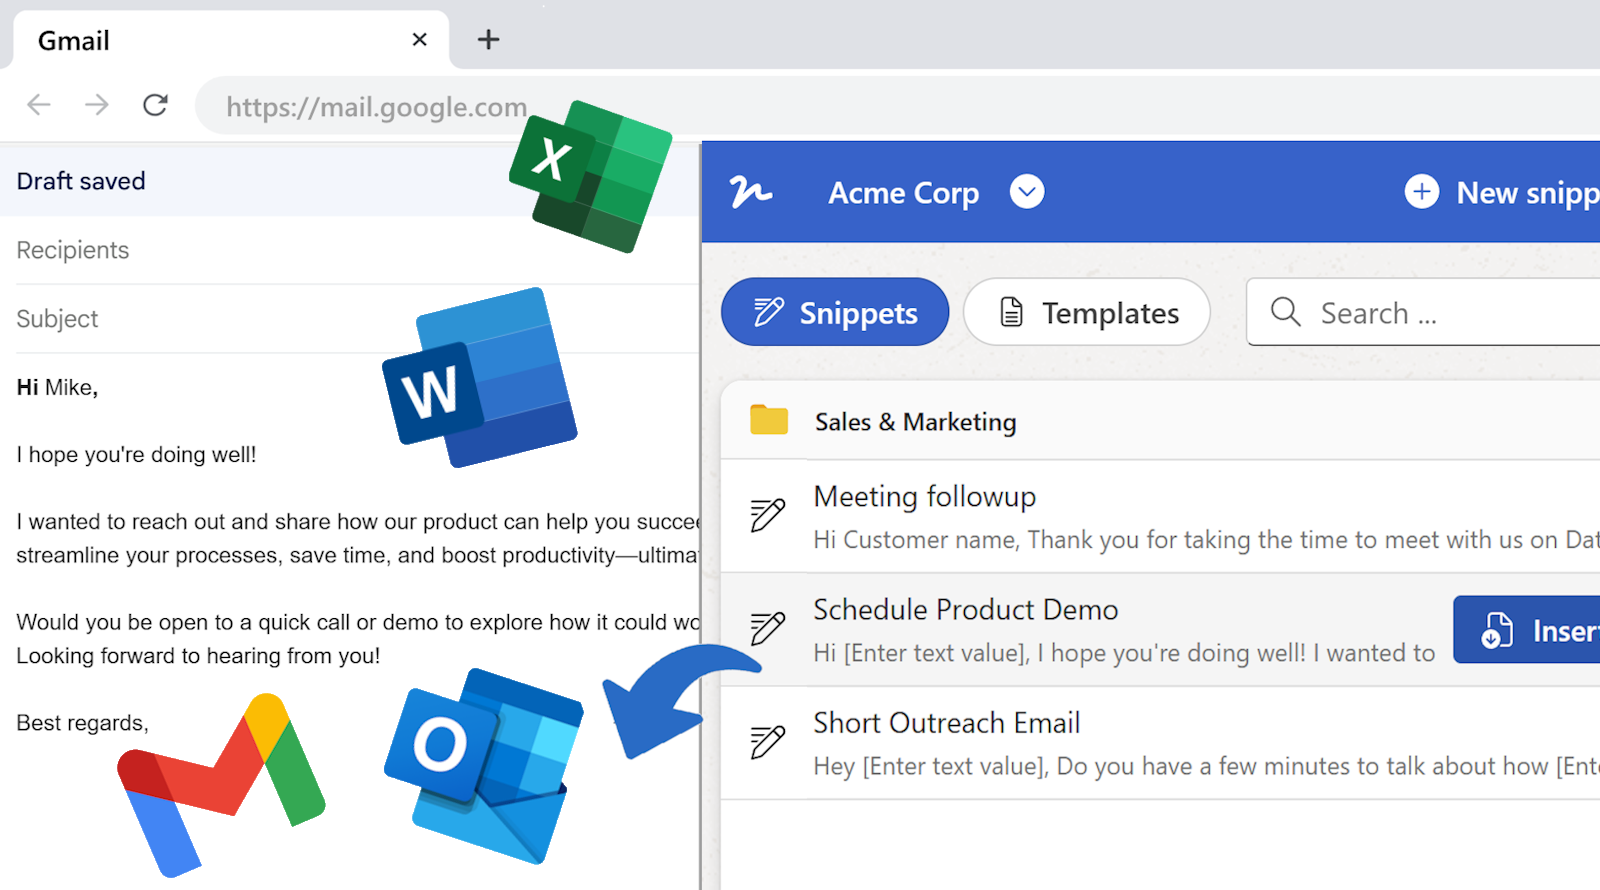Click the 'Best regards,' line
The height and width of the screenshot is (890, 1600).
pyautogui.click(x=82, y=723)
